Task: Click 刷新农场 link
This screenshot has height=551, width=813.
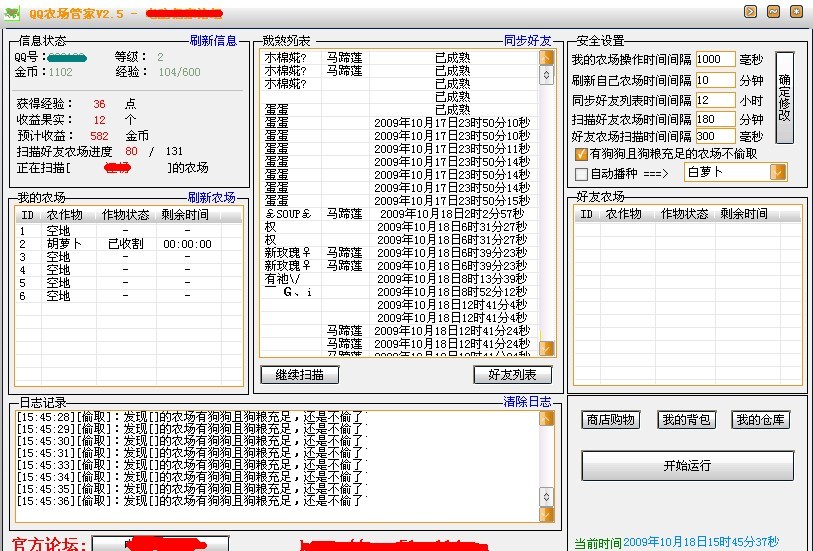Action: (x=212, y=197)
